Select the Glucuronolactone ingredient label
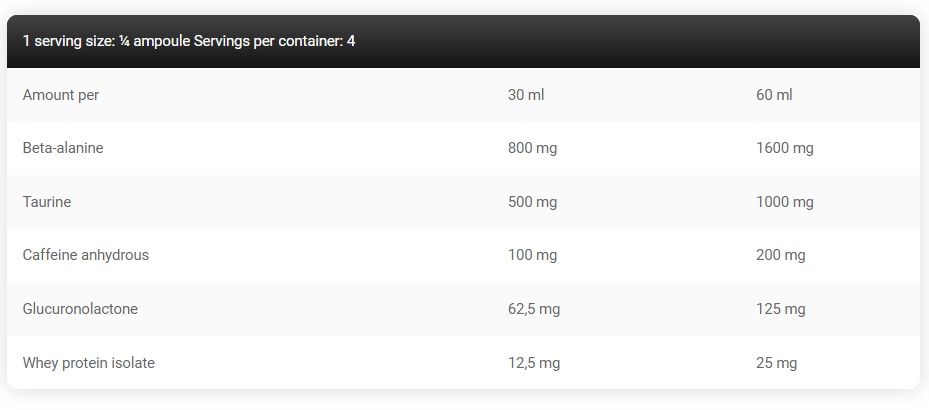 [x=80, y=309]
